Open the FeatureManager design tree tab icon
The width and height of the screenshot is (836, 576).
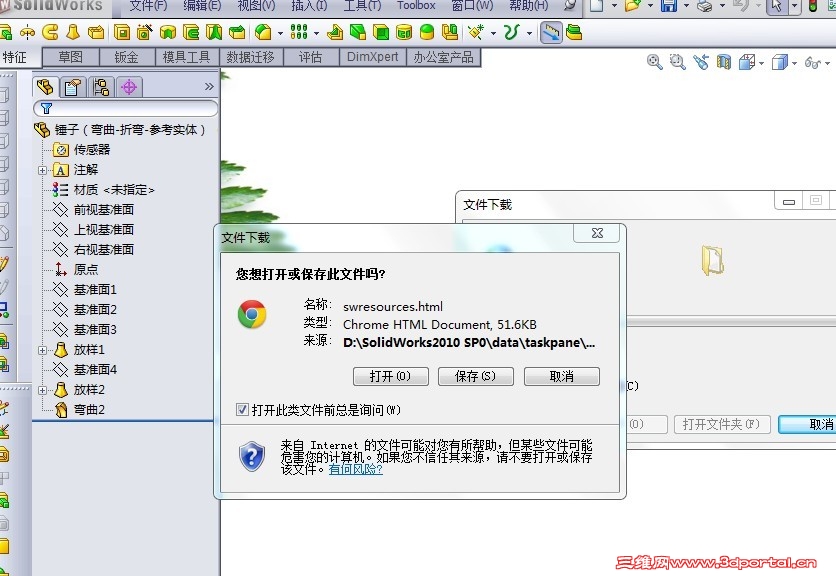coord(45,87)
